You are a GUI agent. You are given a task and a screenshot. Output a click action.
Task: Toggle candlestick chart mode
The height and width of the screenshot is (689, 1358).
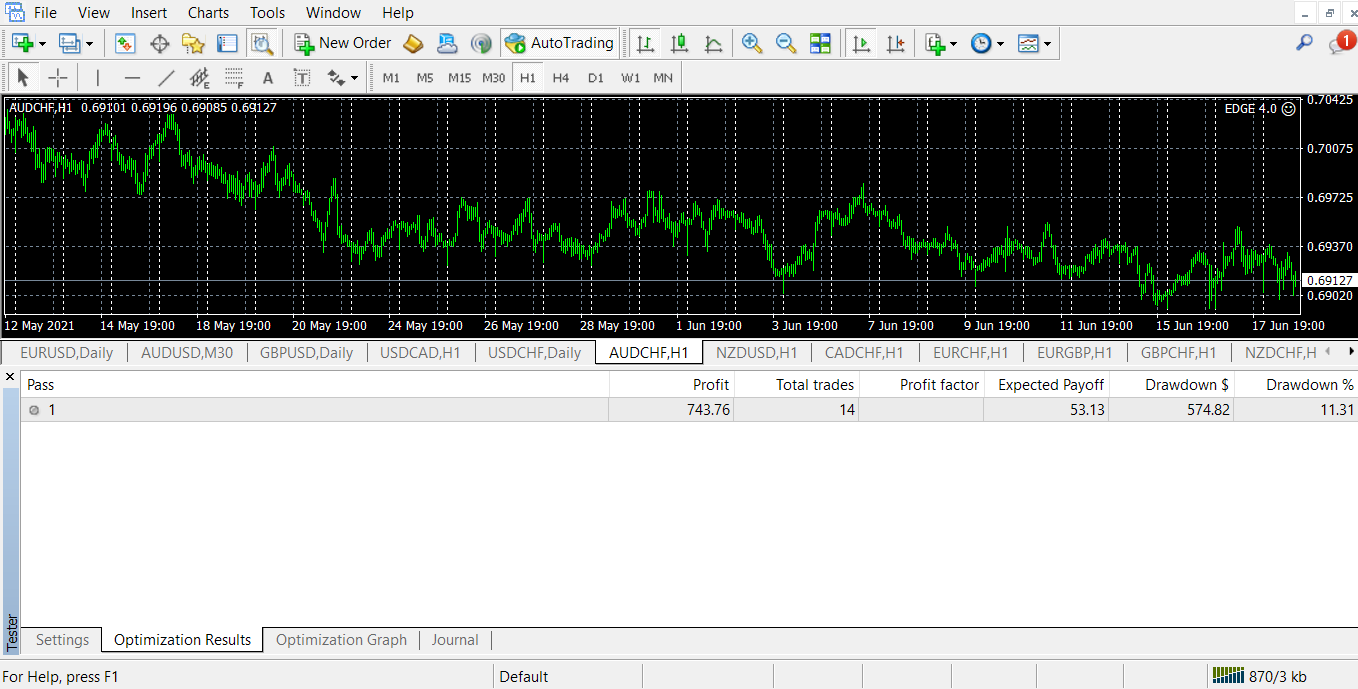coord(680,43)
